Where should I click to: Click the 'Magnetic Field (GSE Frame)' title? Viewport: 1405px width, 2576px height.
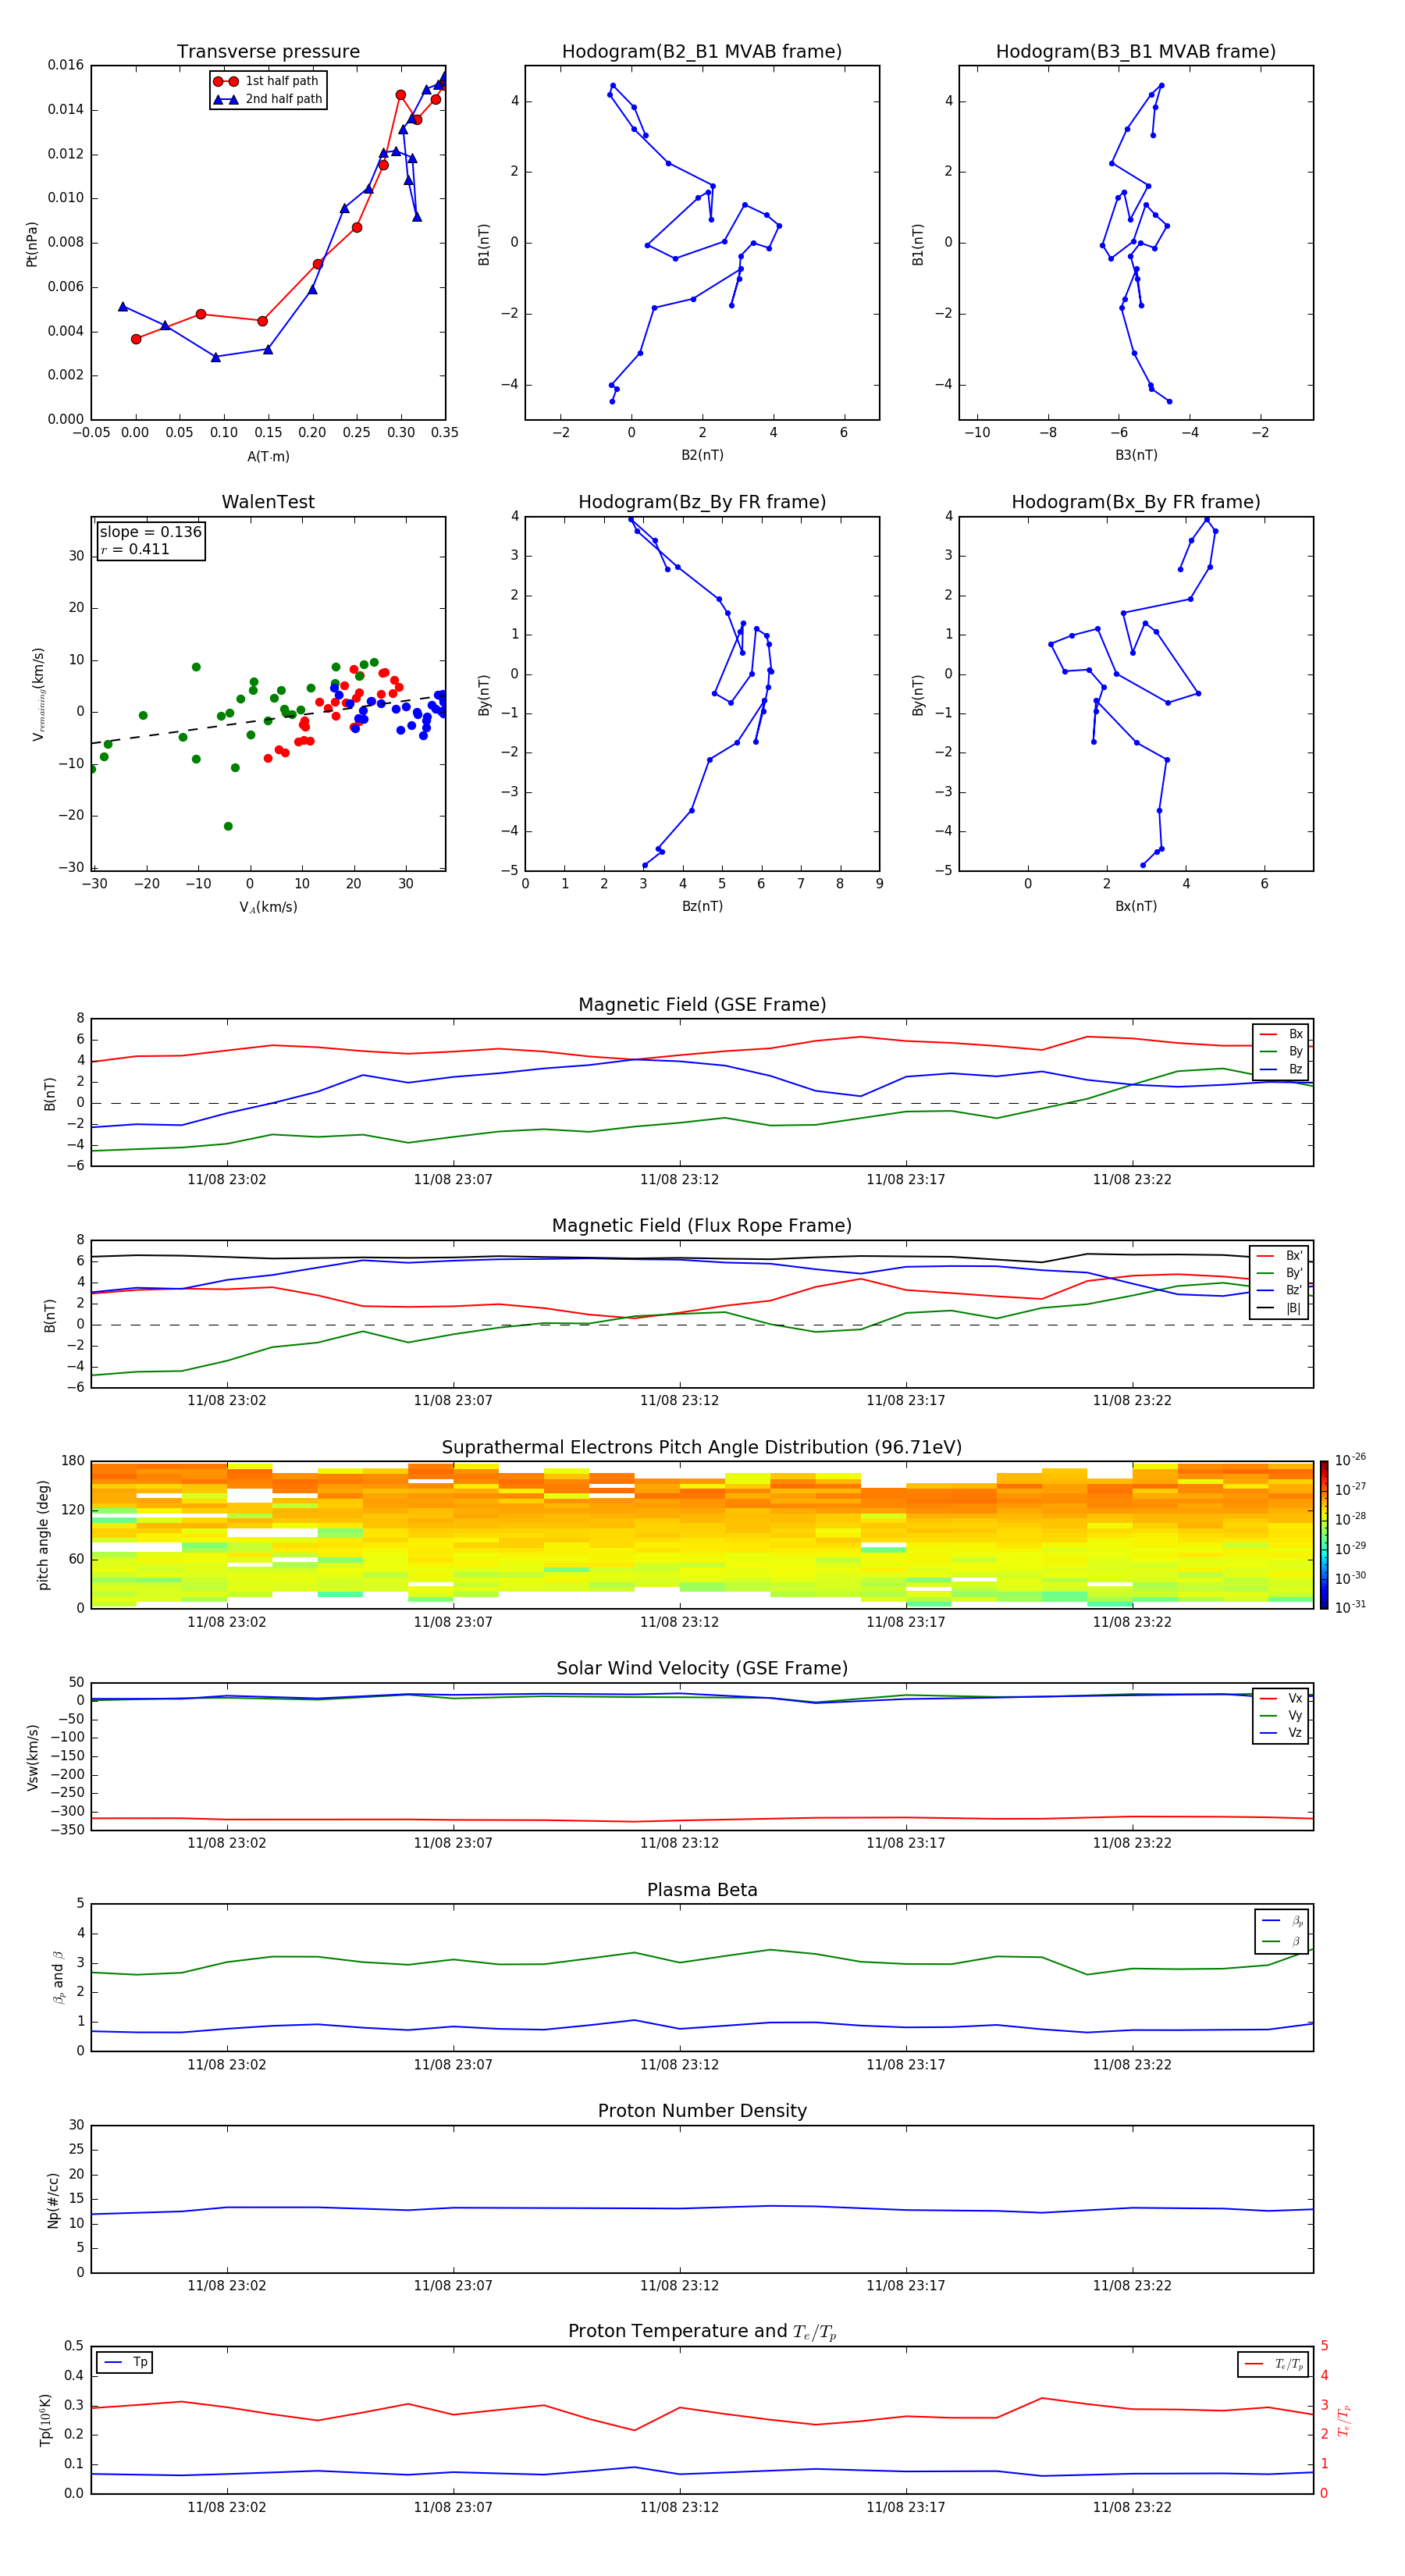(x=702, y=1005)
